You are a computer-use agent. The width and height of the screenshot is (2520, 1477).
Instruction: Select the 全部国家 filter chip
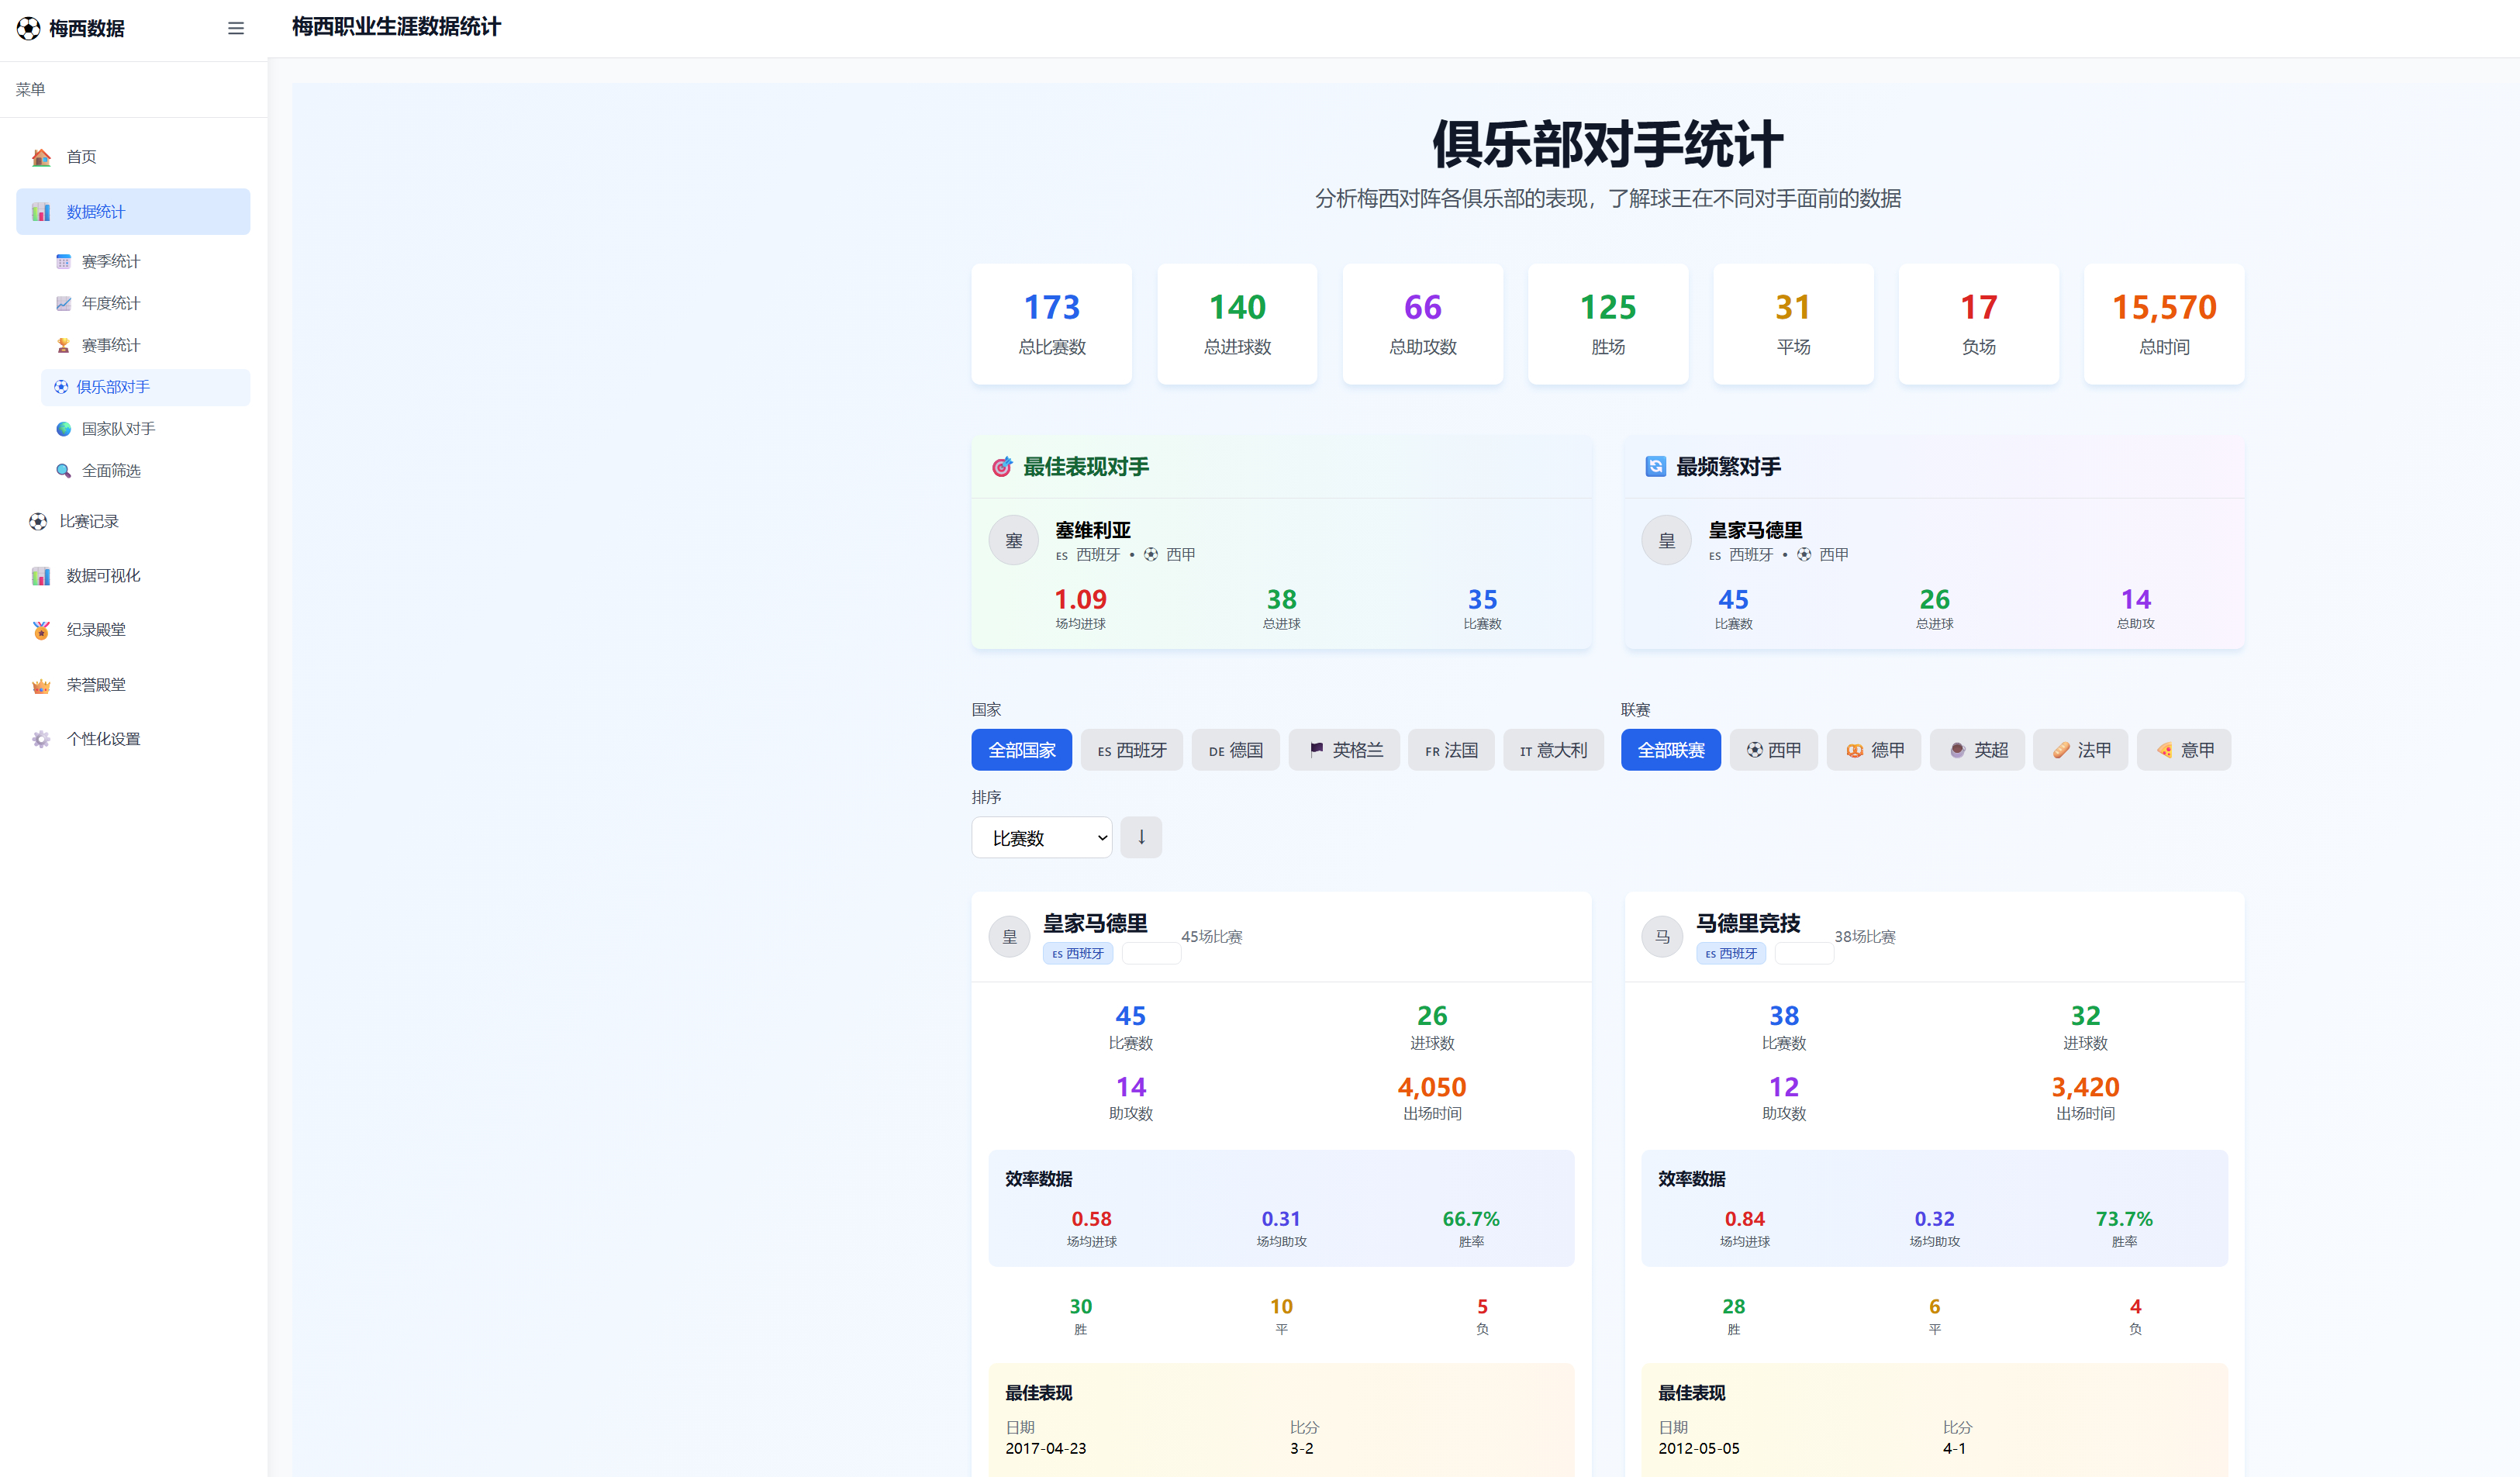click(x=1021, y=750)
